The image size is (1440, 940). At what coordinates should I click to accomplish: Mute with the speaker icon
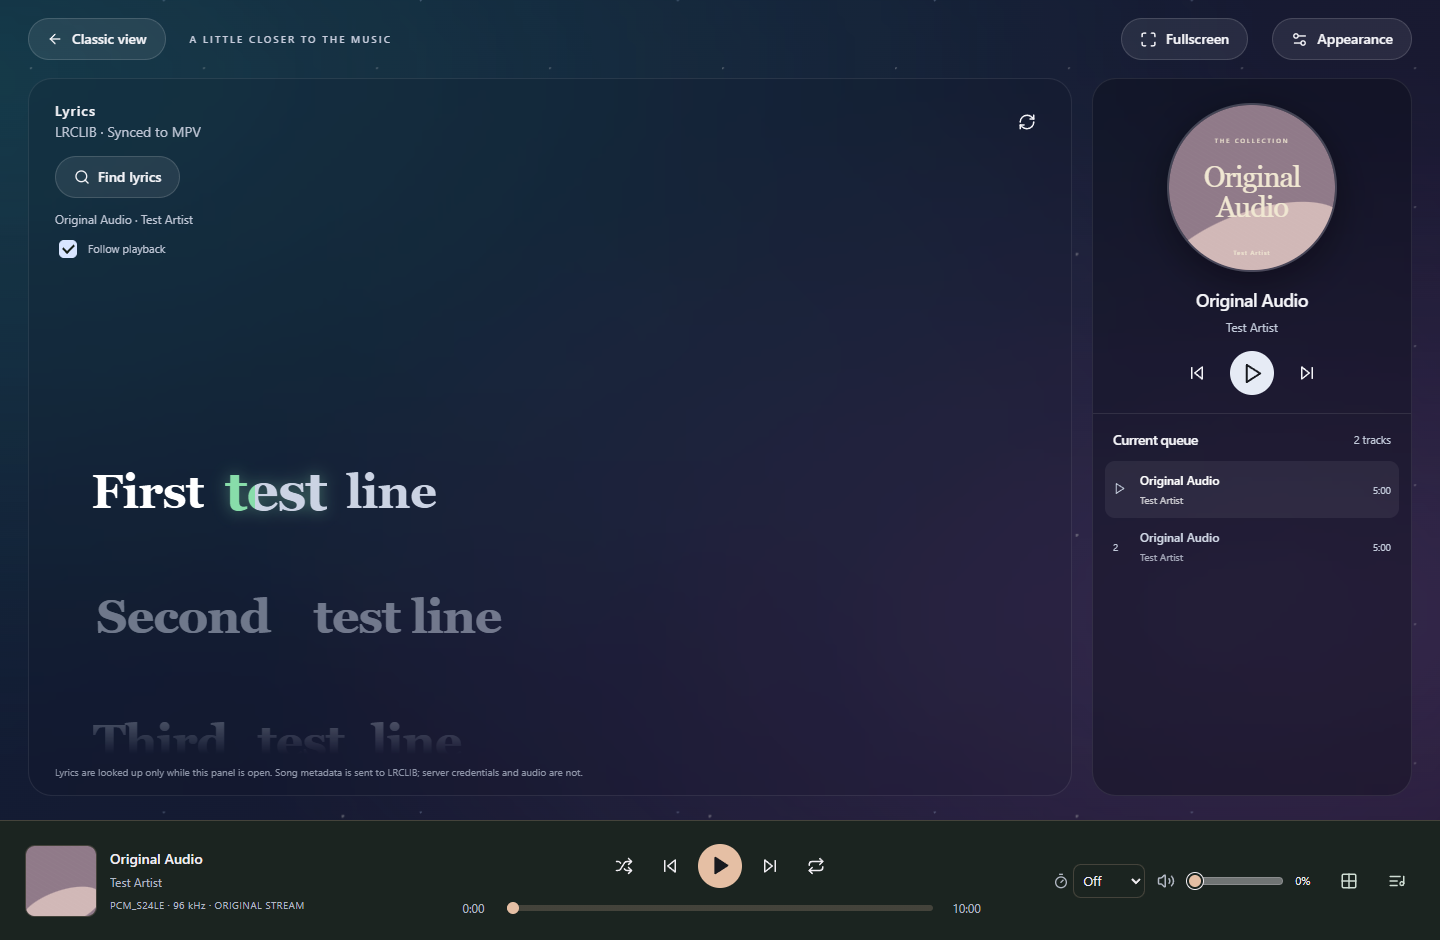1166,881
